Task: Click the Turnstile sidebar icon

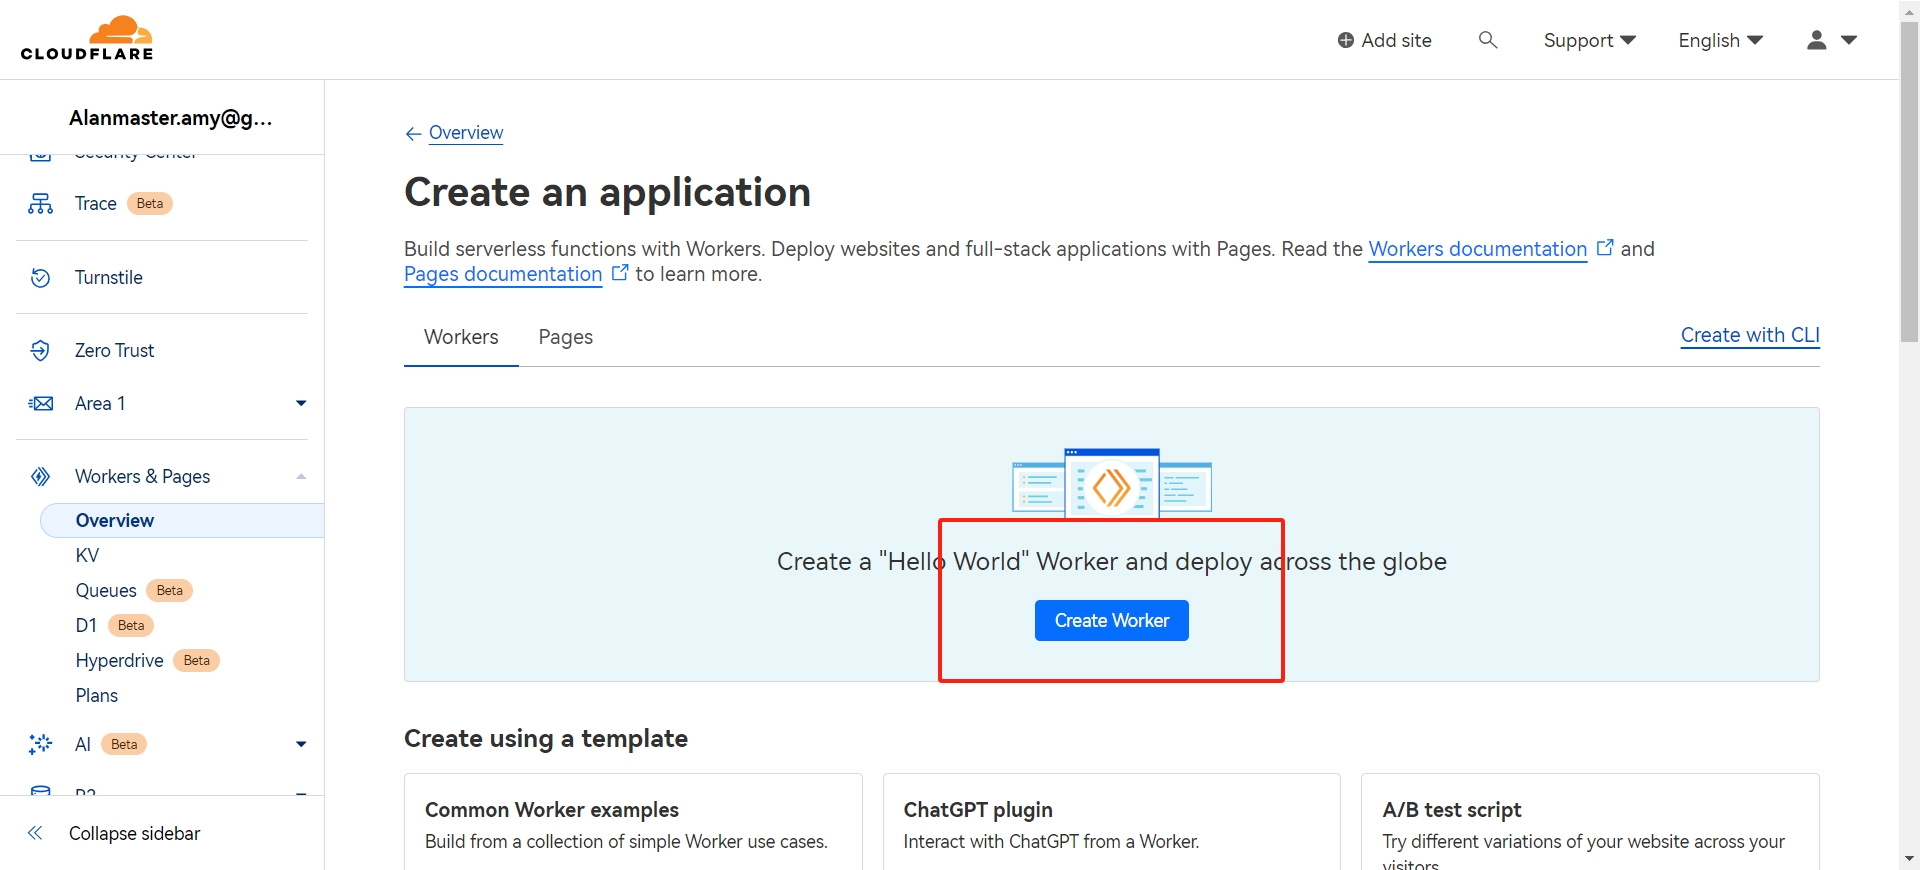Action: pos(40,278)
